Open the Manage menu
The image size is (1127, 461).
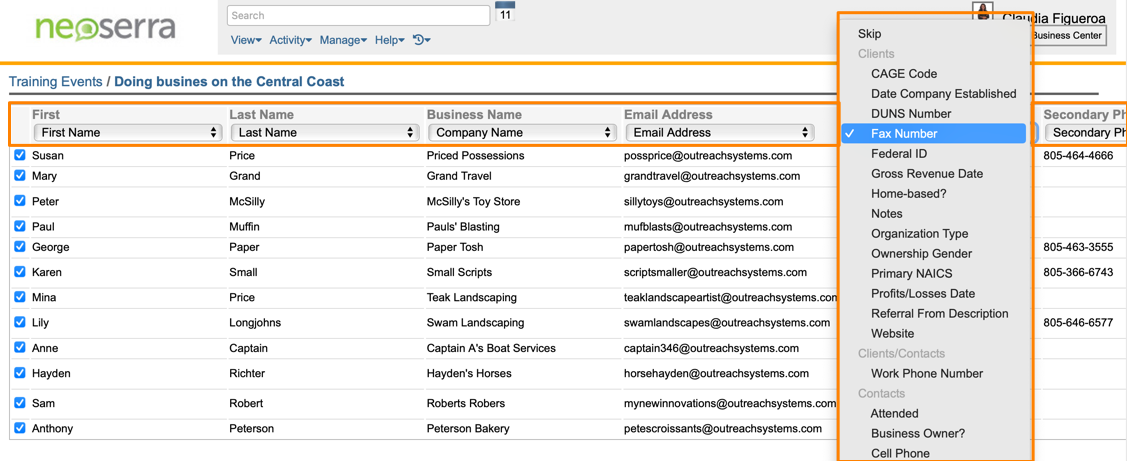coord(343,40)
